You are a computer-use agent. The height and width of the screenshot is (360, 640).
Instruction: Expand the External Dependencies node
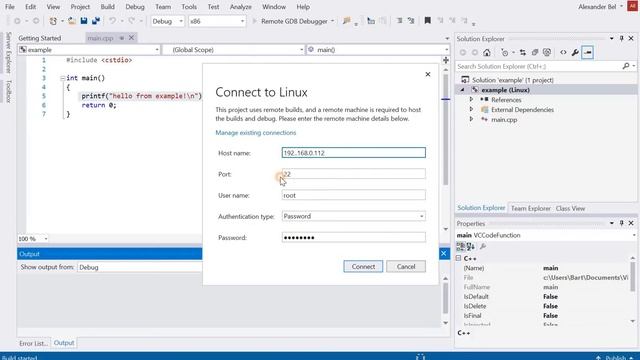click(x=471, y=109)
